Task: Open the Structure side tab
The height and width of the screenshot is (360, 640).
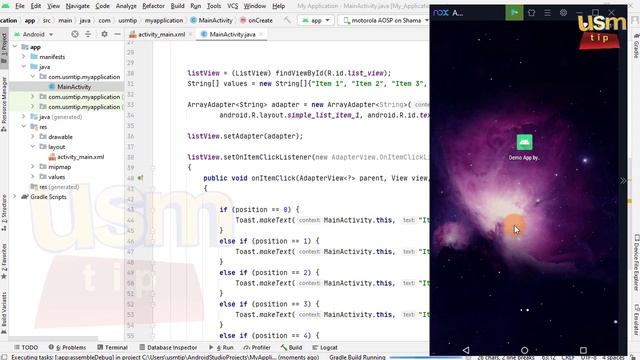Action: click(x=4, y=212)
